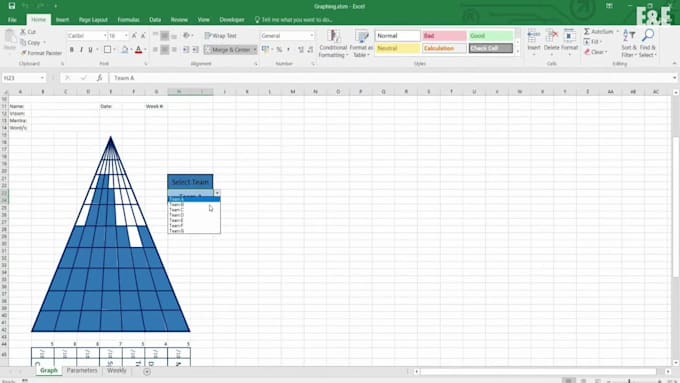Screen dimensions: 680x383
Task: Apply the Calculation cell style
Action: 445,48
